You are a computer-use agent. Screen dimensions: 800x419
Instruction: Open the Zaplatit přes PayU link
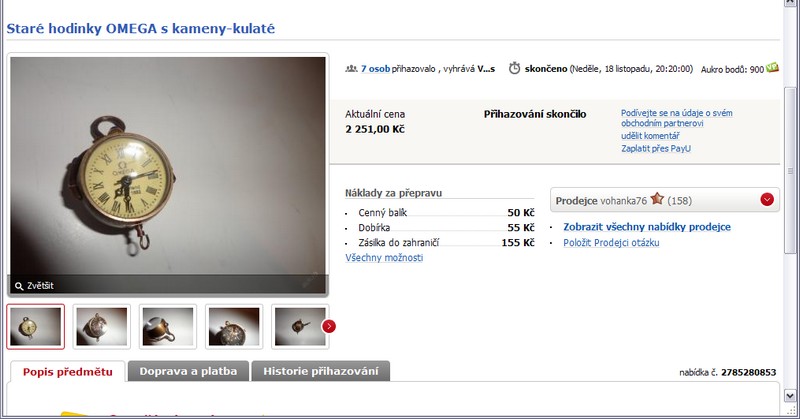click(x=656, y=149)
